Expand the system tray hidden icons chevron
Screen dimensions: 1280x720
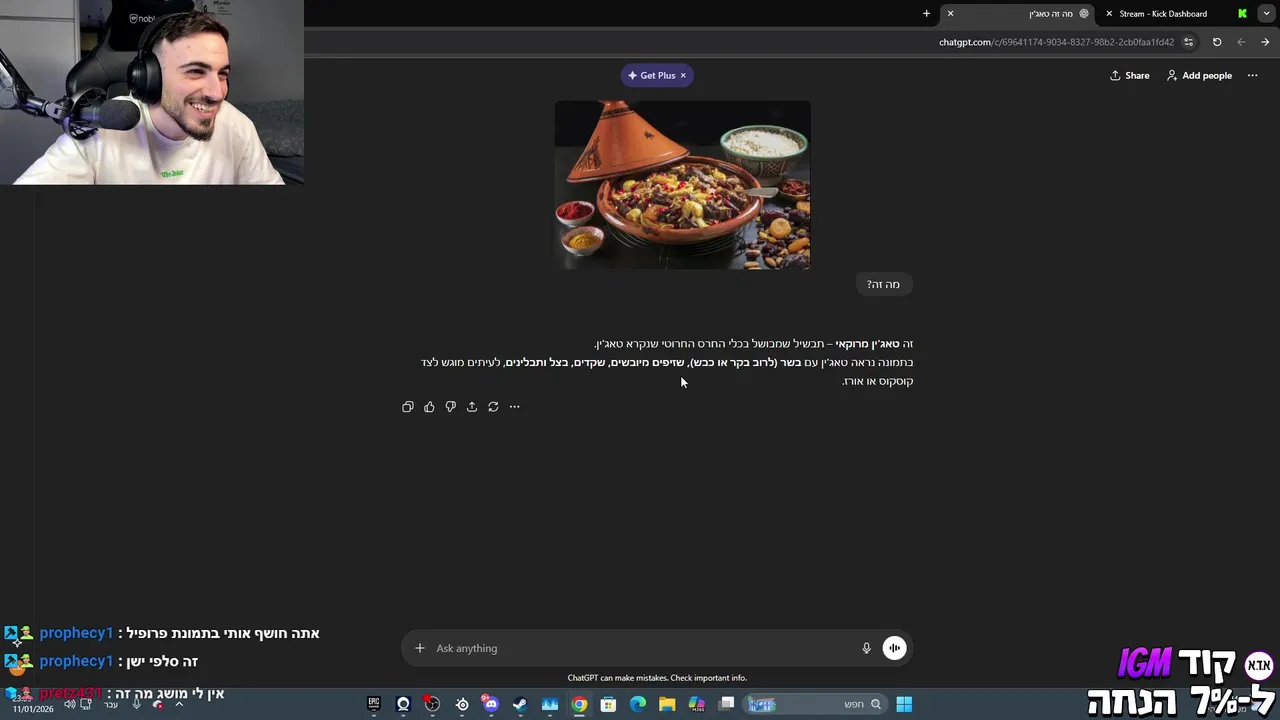click(x=179, y=704)
